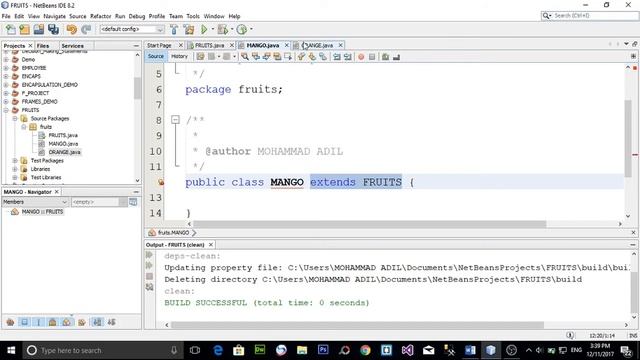Screen dimensions: 640x360
Task: Click the Find Selection magnifier icon
Action: (245, 57)
